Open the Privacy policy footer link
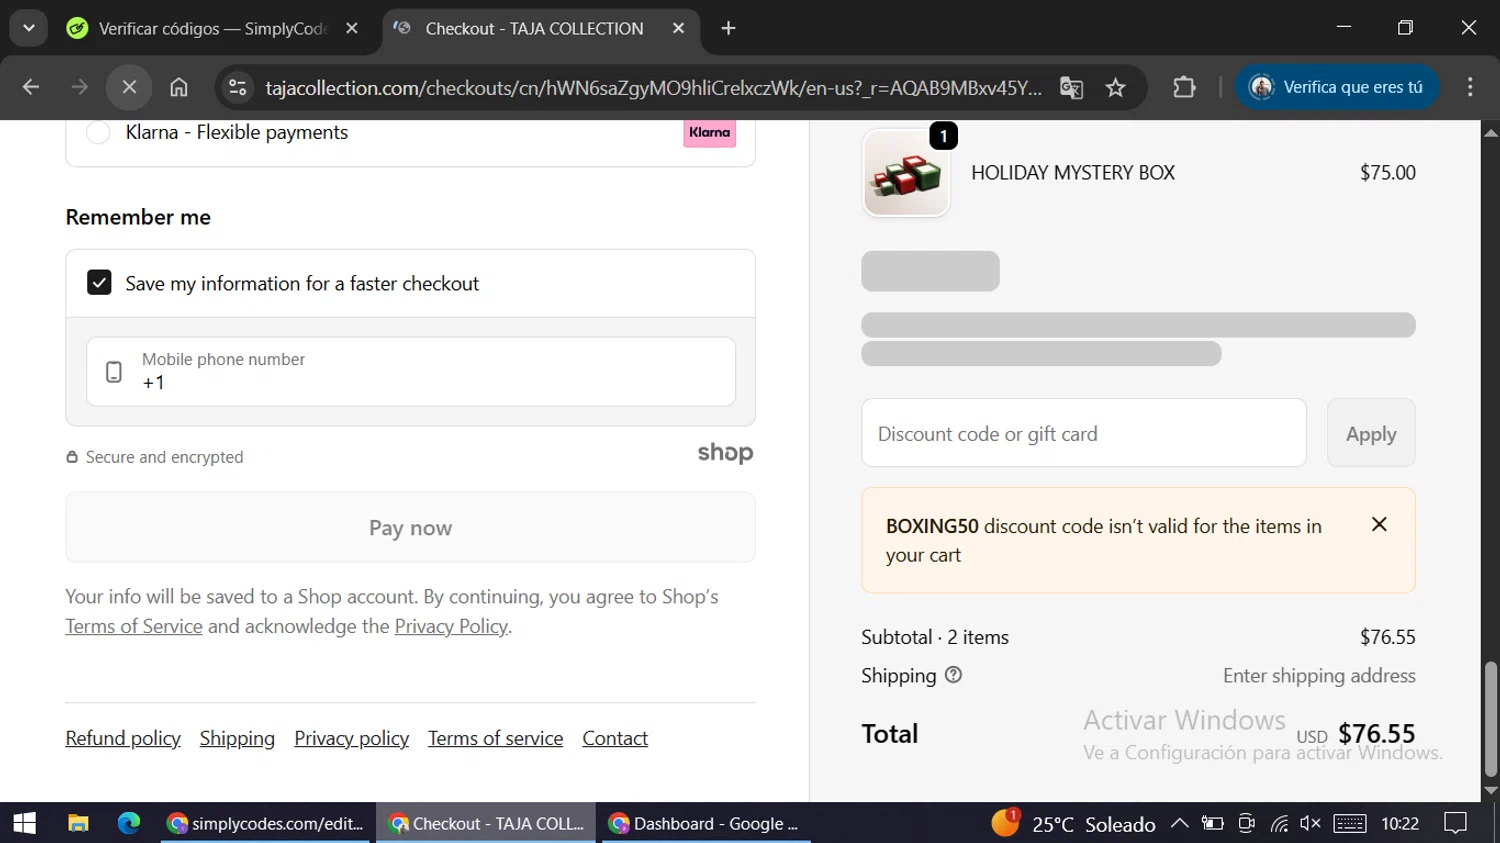The height and width of the screenshot is (843, 1500). (351, 738)
